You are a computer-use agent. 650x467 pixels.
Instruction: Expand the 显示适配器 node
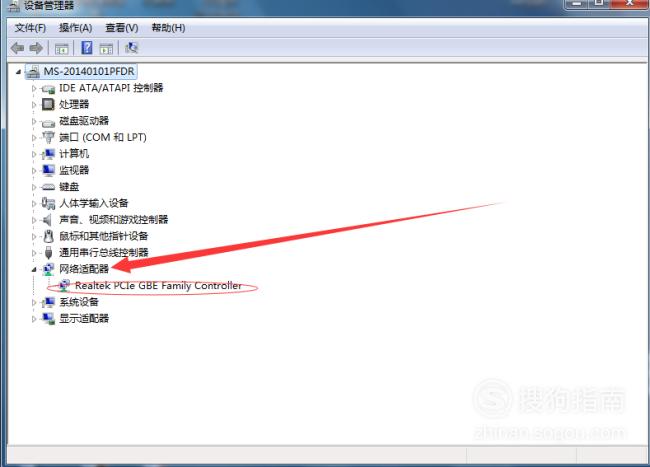tap(34, 319)
